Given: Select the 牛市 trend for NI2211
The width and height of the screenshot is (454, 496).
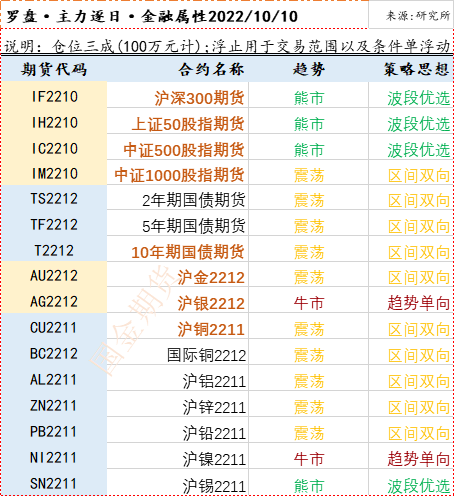Looking at the screenshot, I should 309,459.
